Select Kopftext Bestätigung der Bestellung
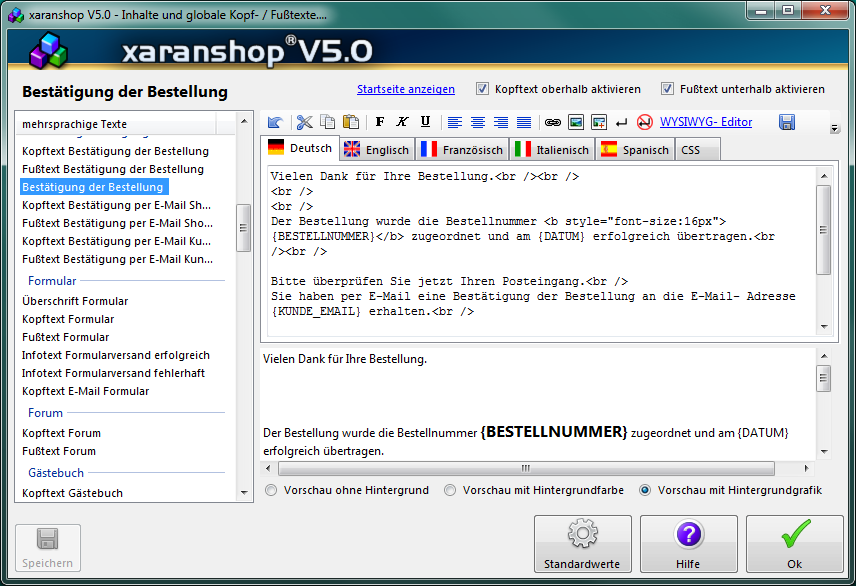Viewport: 856px width, 586px height. pos(115,151)
